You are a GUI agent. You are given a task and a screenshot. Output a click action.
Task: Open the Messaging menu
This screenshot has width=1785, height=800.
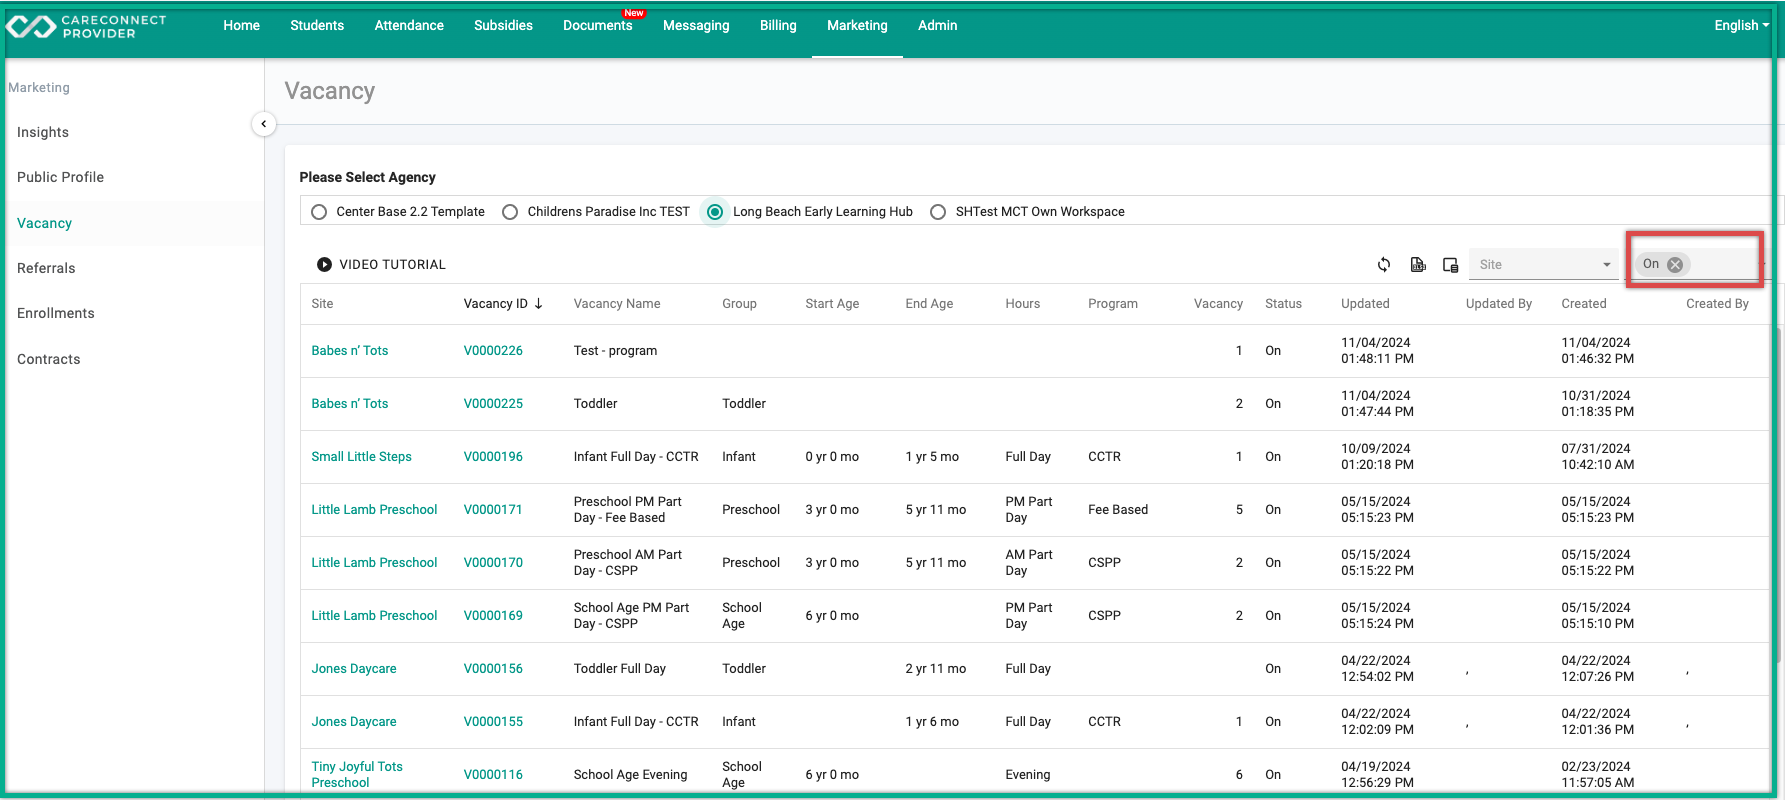(x=696, y=26)
